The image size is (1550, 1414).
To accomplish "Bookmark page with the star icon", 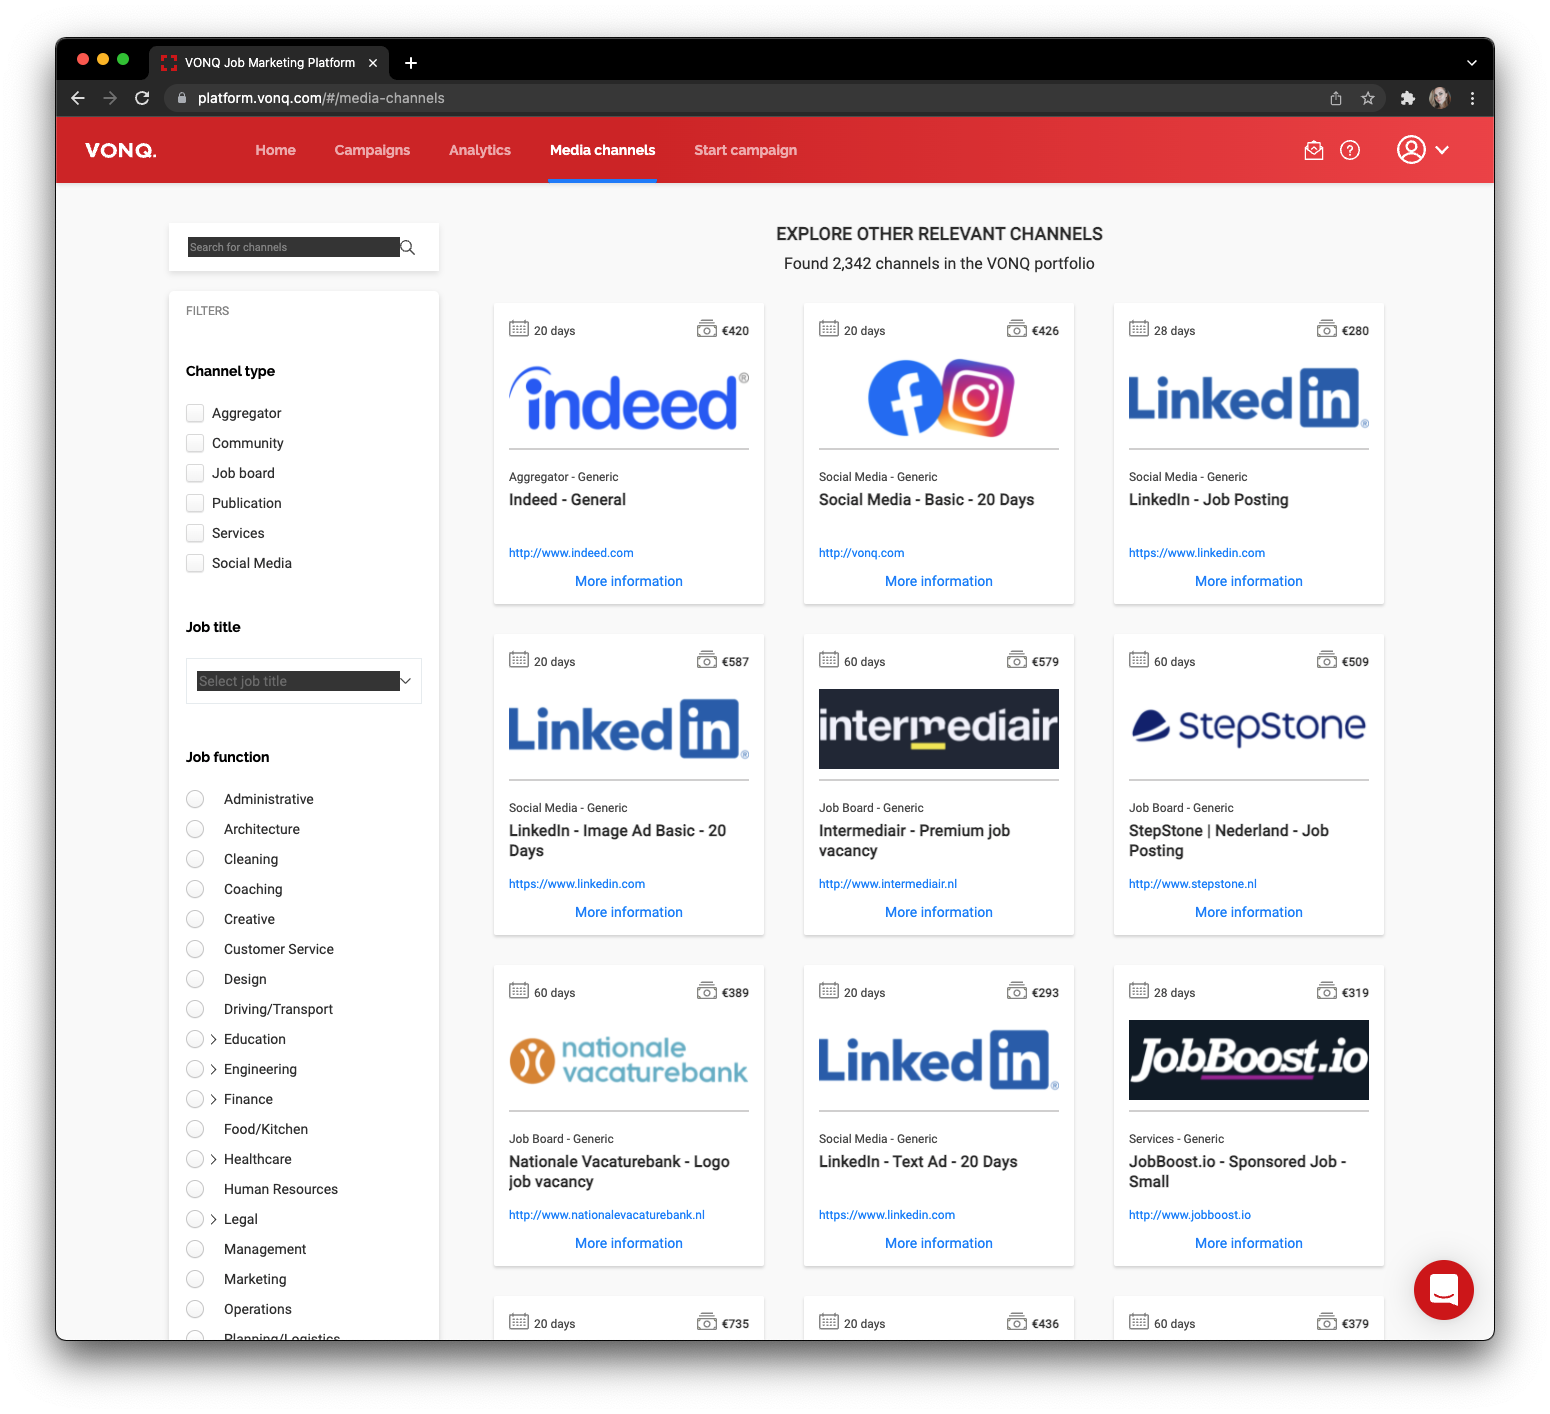I will click(x=1367, y=98).
